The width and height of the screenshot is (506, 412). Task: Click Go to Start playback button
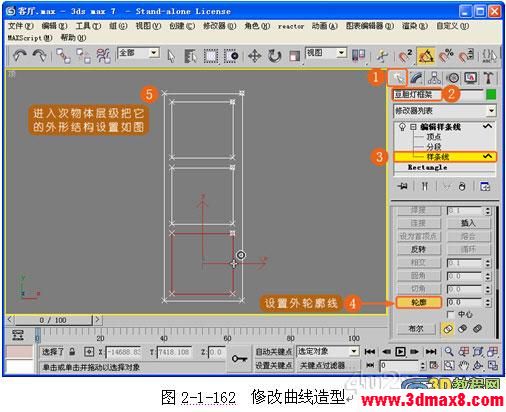point(369,351)
